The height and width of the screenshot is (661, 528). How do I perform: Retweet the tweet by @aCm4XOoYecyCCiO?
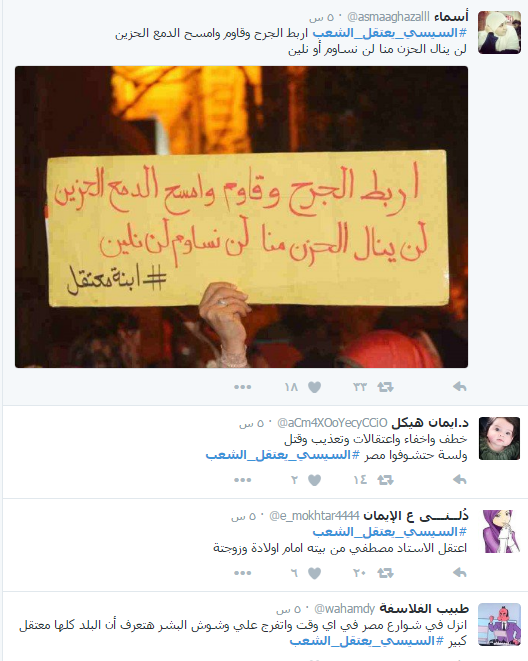pos(385,479)
